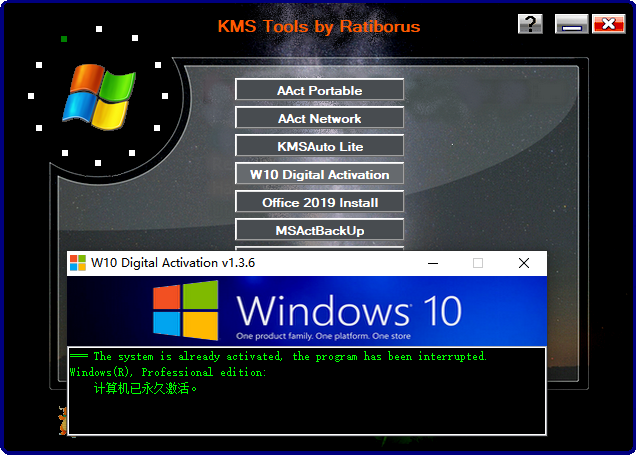Click the 'Windows(R), Professional edition:' line
Viewport: 636px width, 455px height.
168,372
